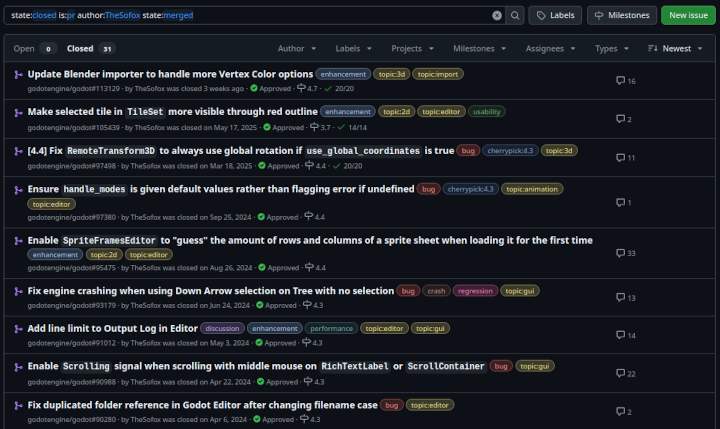Viewport: 720px width, 429px height.
Task: Click the Milestones button near search bar
Action: (x=622, y=16)
